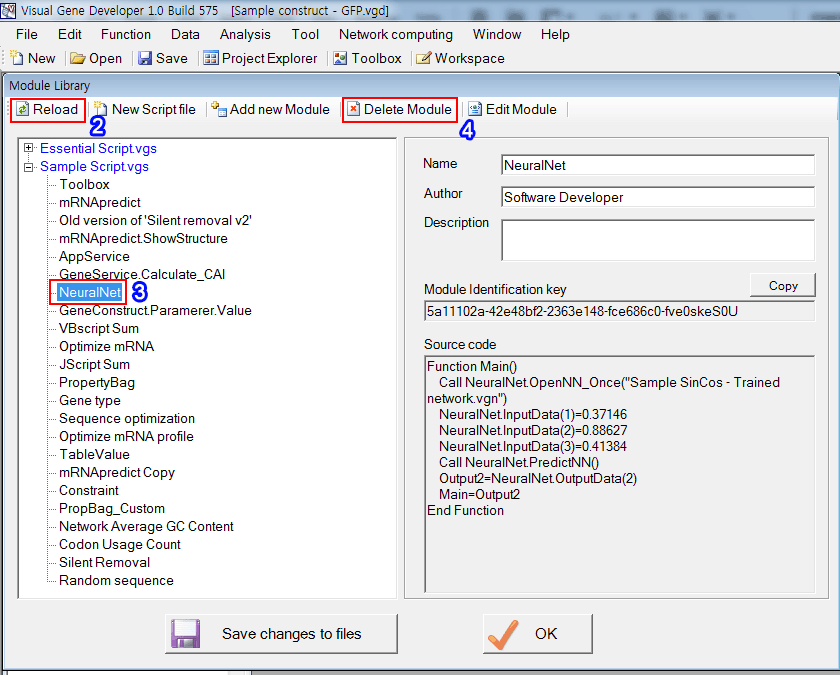The height and width of the screenshot is (675, 840).
Task: Open the Help menu
Action: (x=555, y=34)
